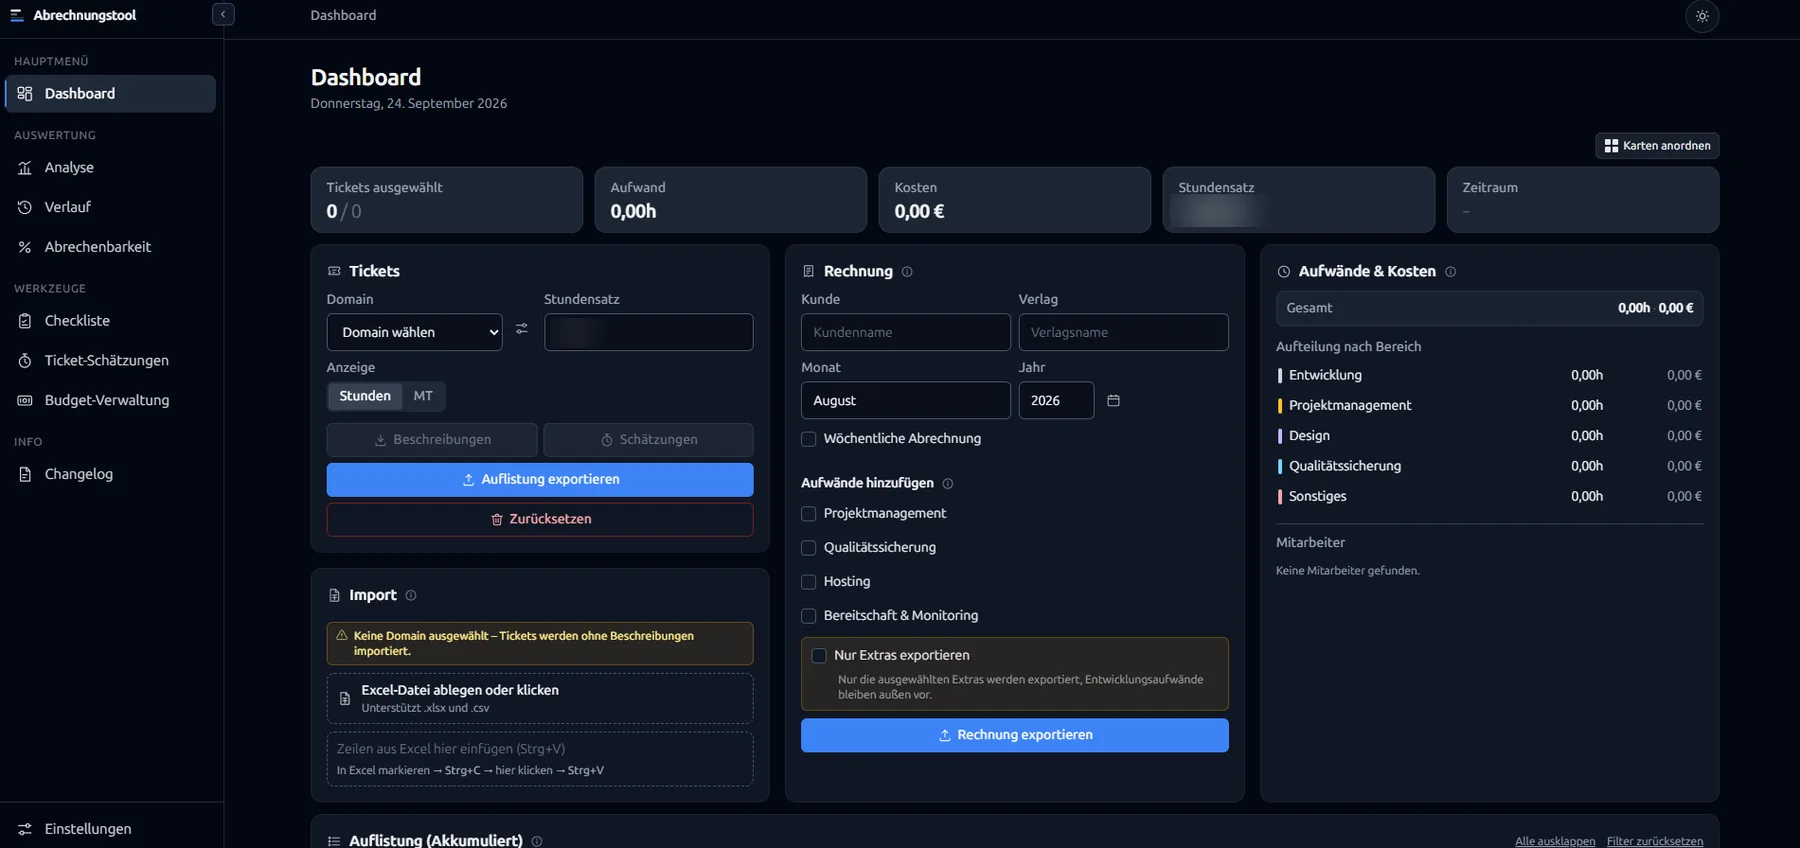Open Abrechenbarkeit in the sidebar
Viewport: 1800px width, 848px height.
pos(110,247)
